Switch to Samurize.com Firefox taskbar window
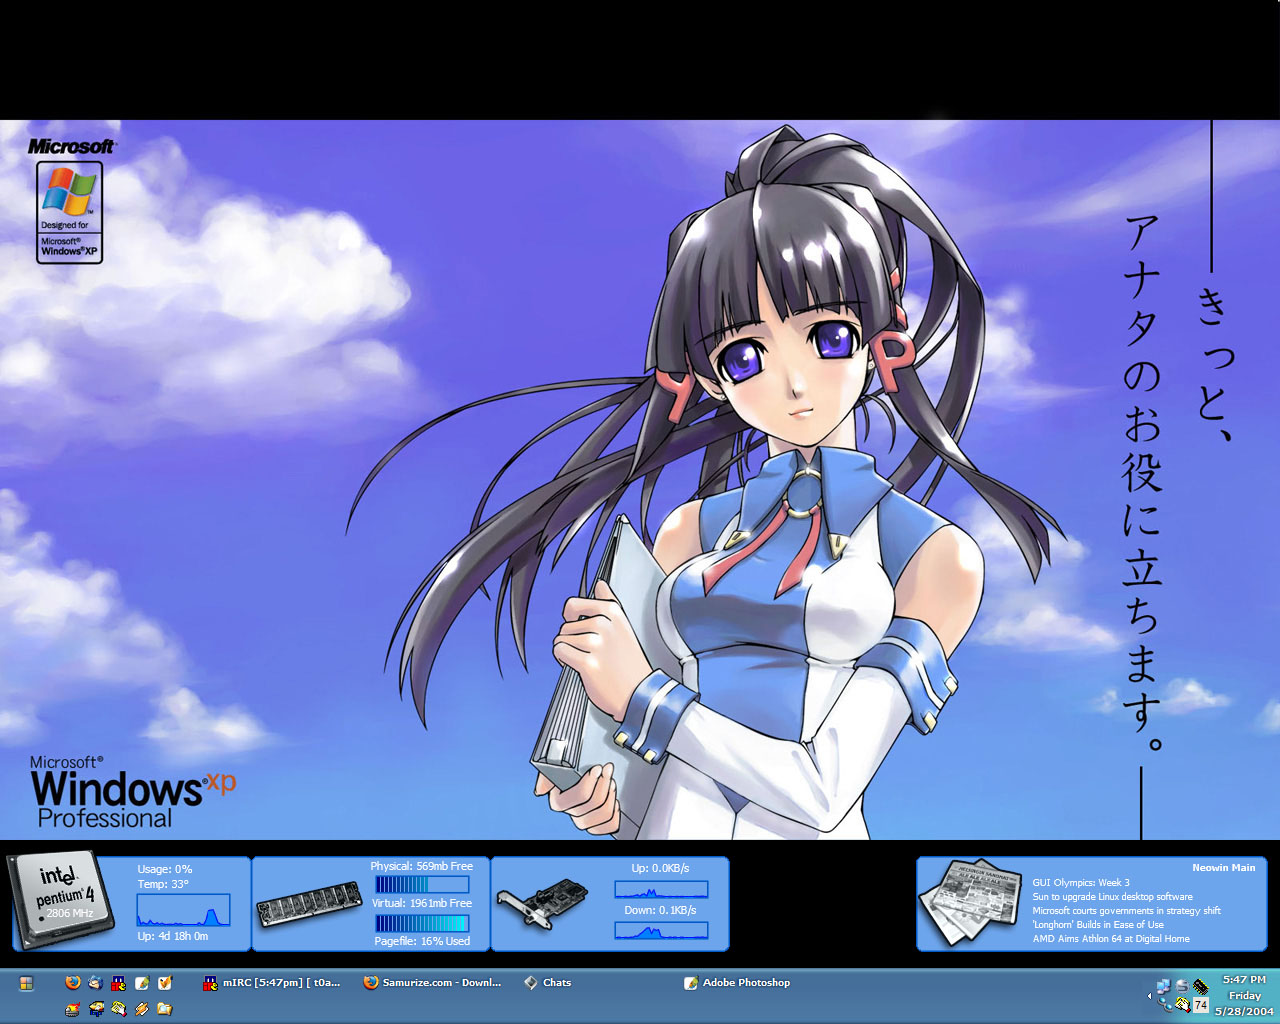 (432, 983)
